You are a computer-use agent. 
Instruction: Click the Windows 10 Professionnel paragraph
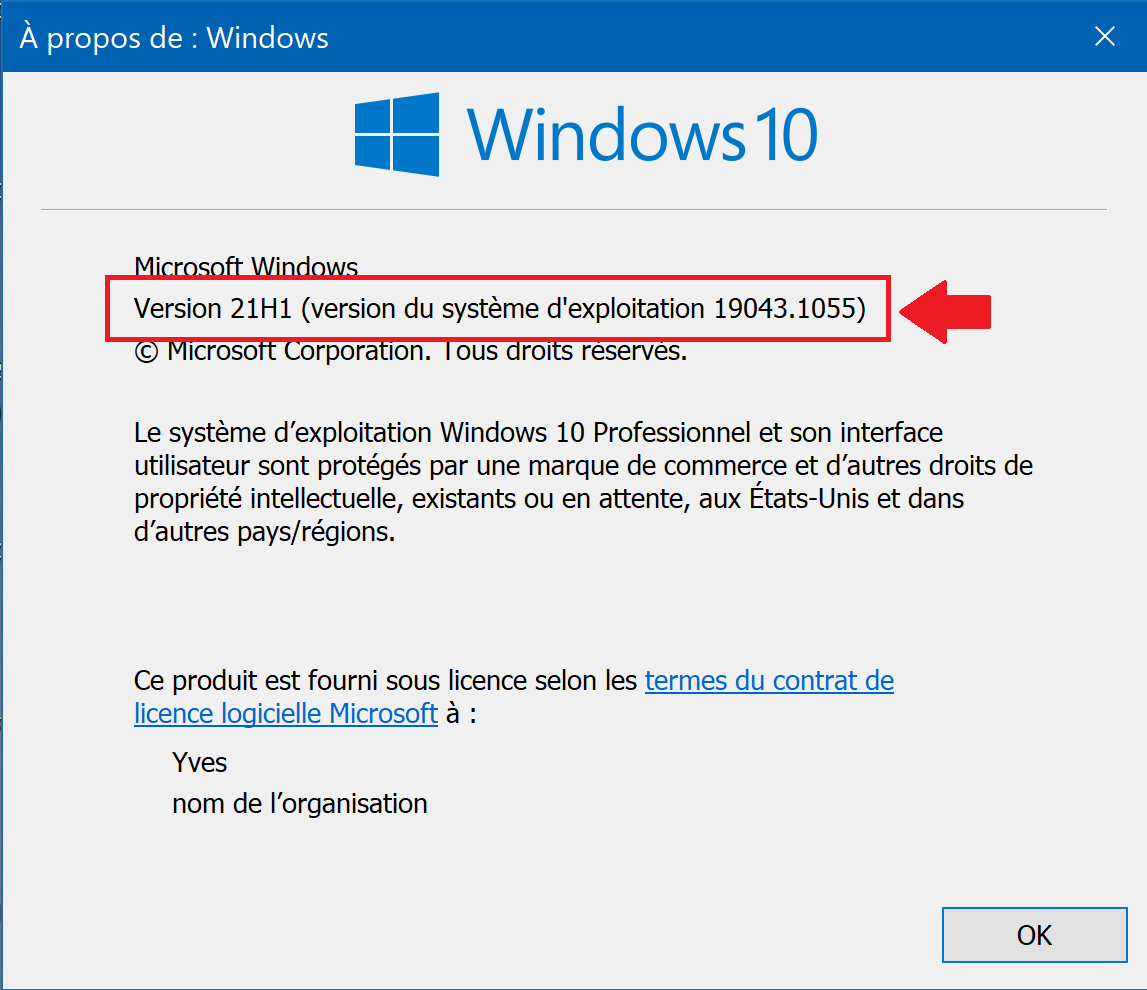pos(583,482)
